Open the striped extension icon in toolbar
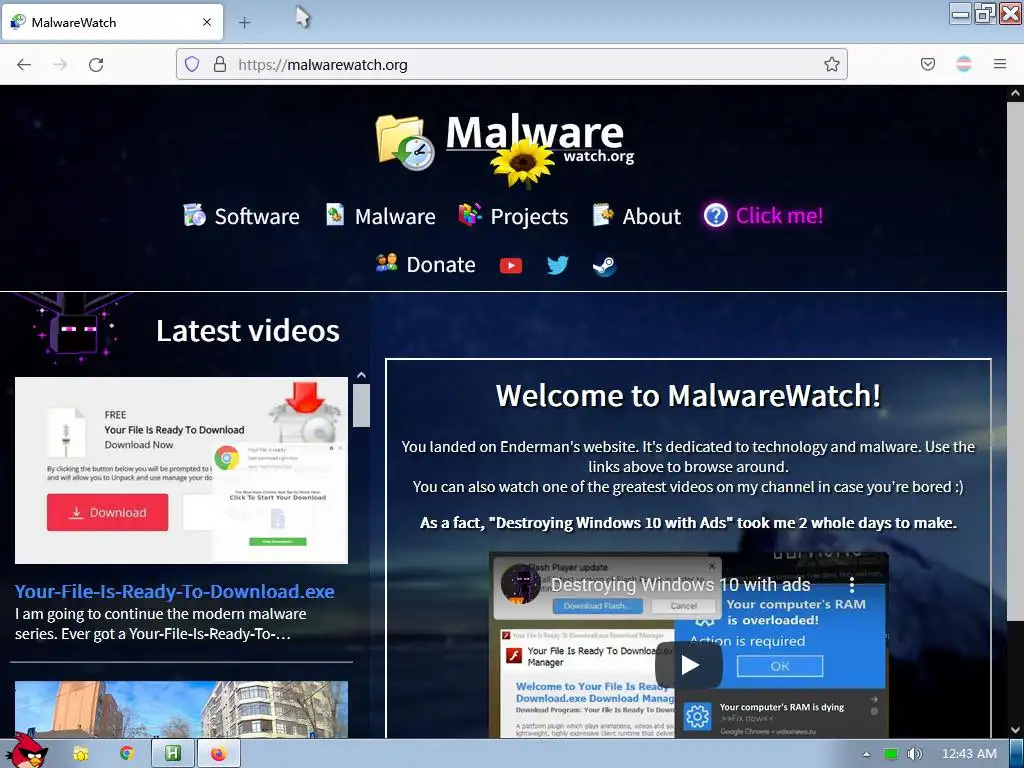1024x768 pixels. click(963, 64)
